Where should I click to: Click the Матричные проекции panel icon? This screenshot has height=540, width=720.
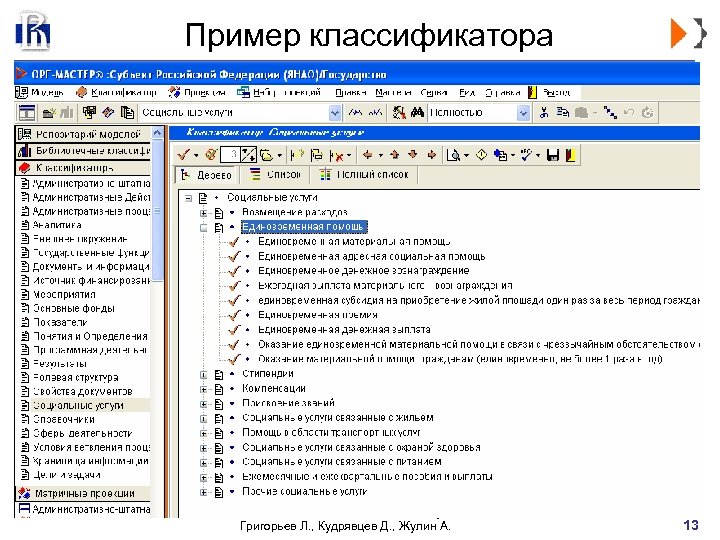[24, 494]
